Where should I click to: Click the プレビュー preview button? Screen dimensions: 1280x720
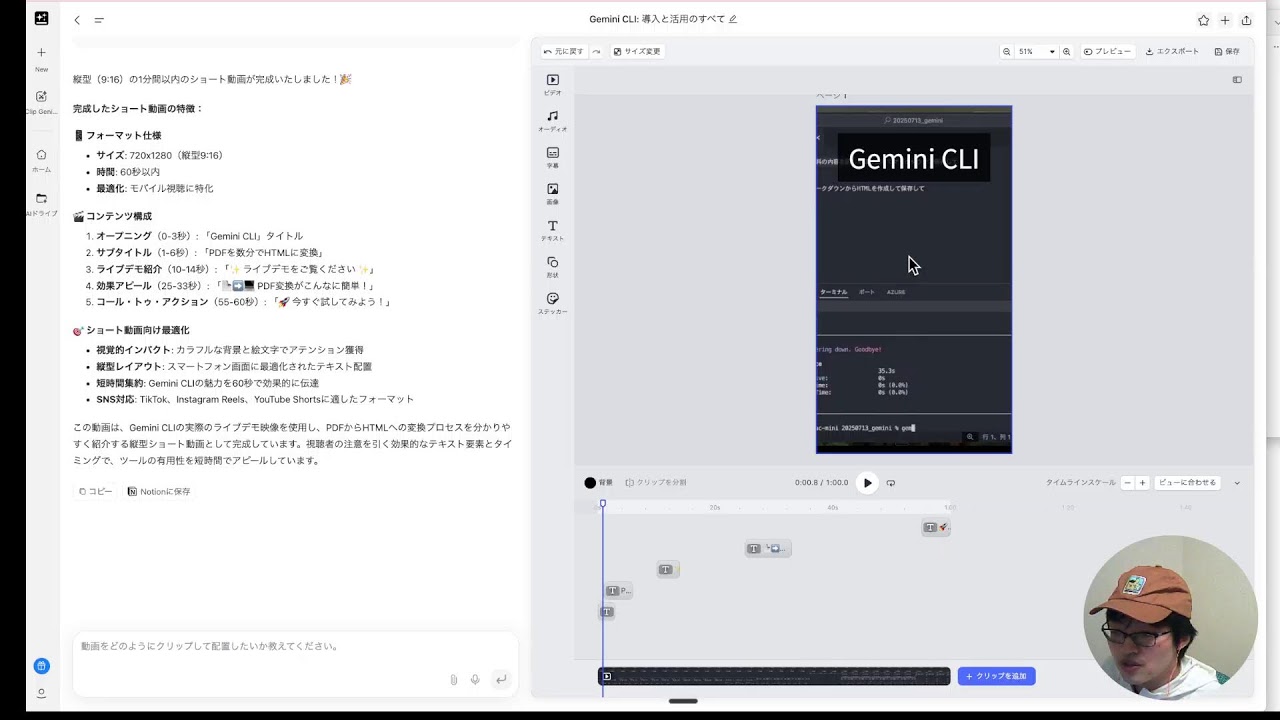[1107, 51]
